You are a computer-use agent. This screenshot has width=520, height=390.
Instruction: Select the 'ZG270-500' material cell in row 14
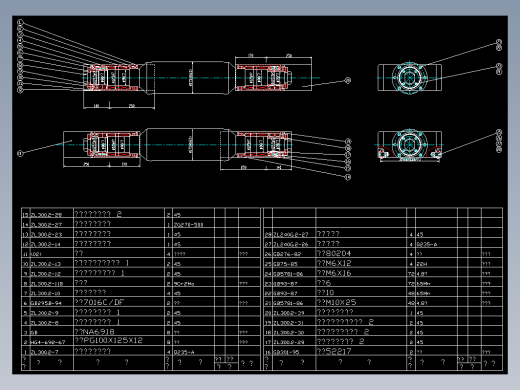pyautogui.click(x=188, y=225)
